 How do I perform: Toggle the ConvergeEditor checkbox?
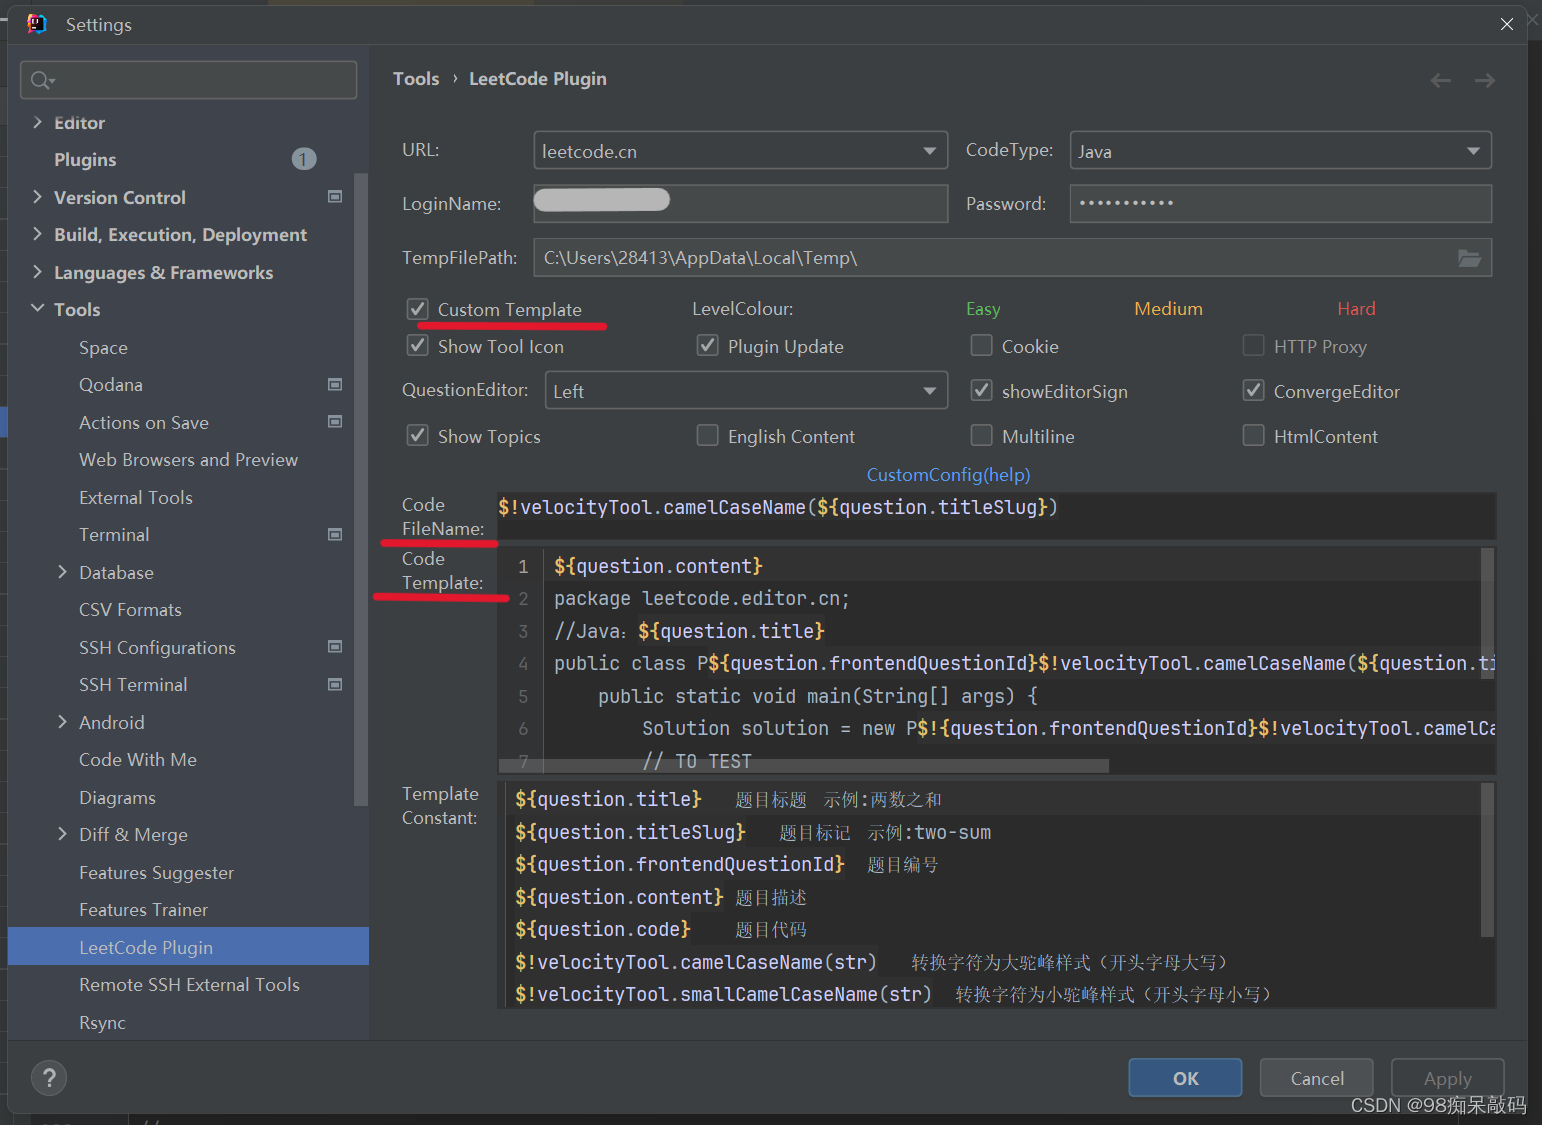(x=1253, y=391)
